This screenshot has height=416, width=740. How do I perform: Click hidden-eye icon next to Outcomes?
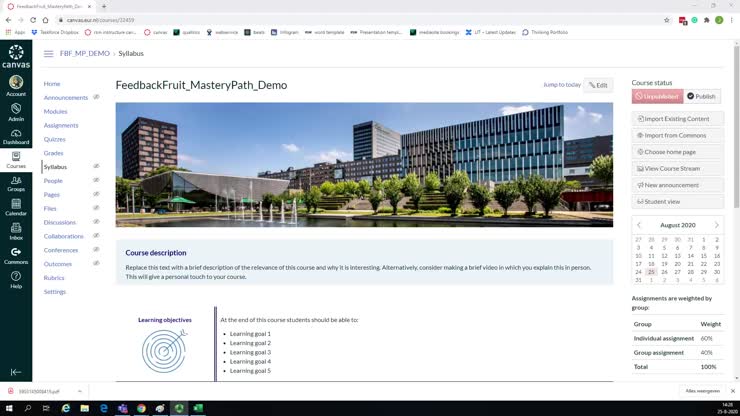point(96,263)
